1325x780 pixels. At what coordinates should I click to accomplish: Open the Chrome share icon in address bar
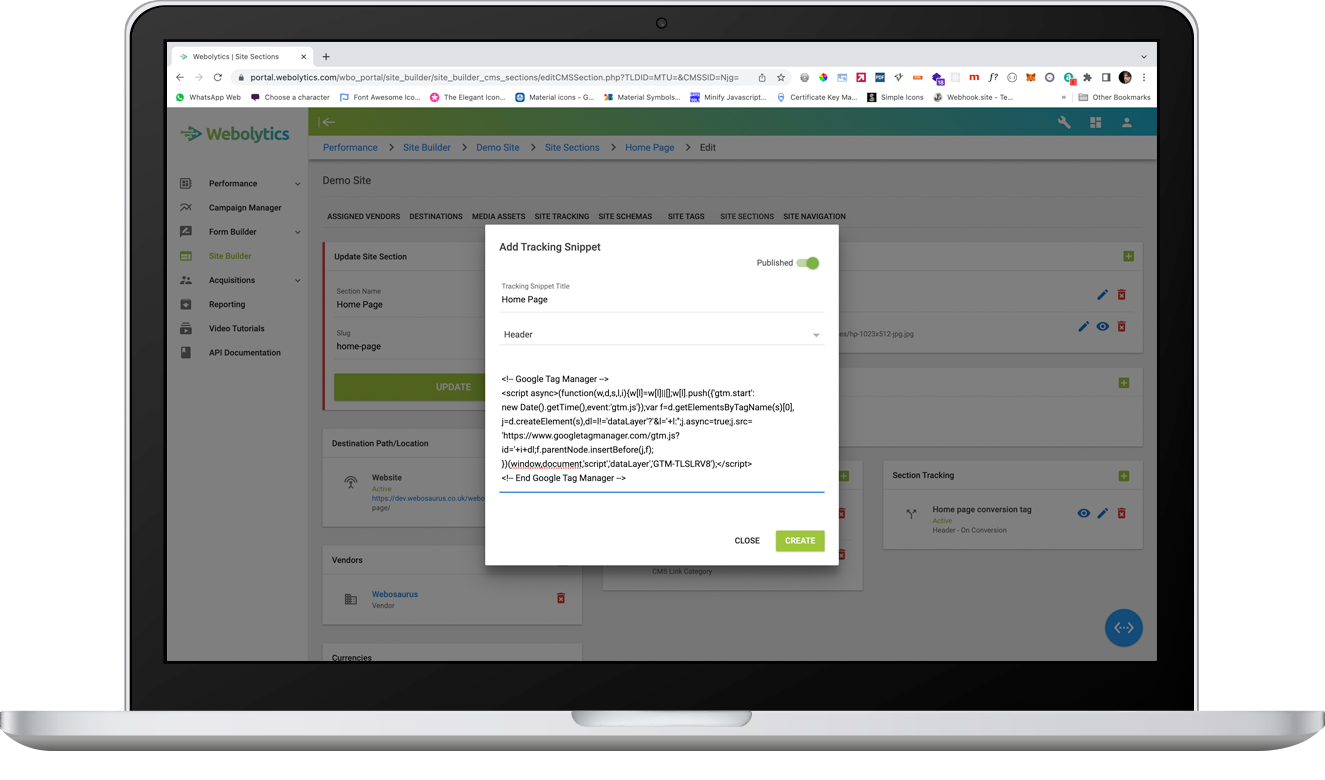click(x=762, y=77)
